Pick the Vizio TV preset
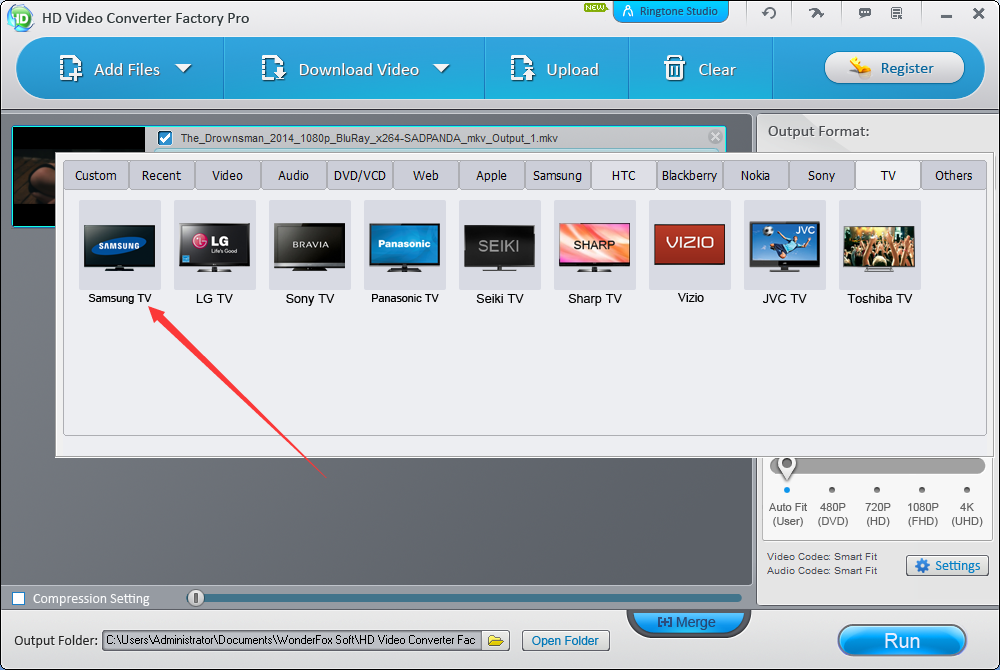 tap(689, 246)
